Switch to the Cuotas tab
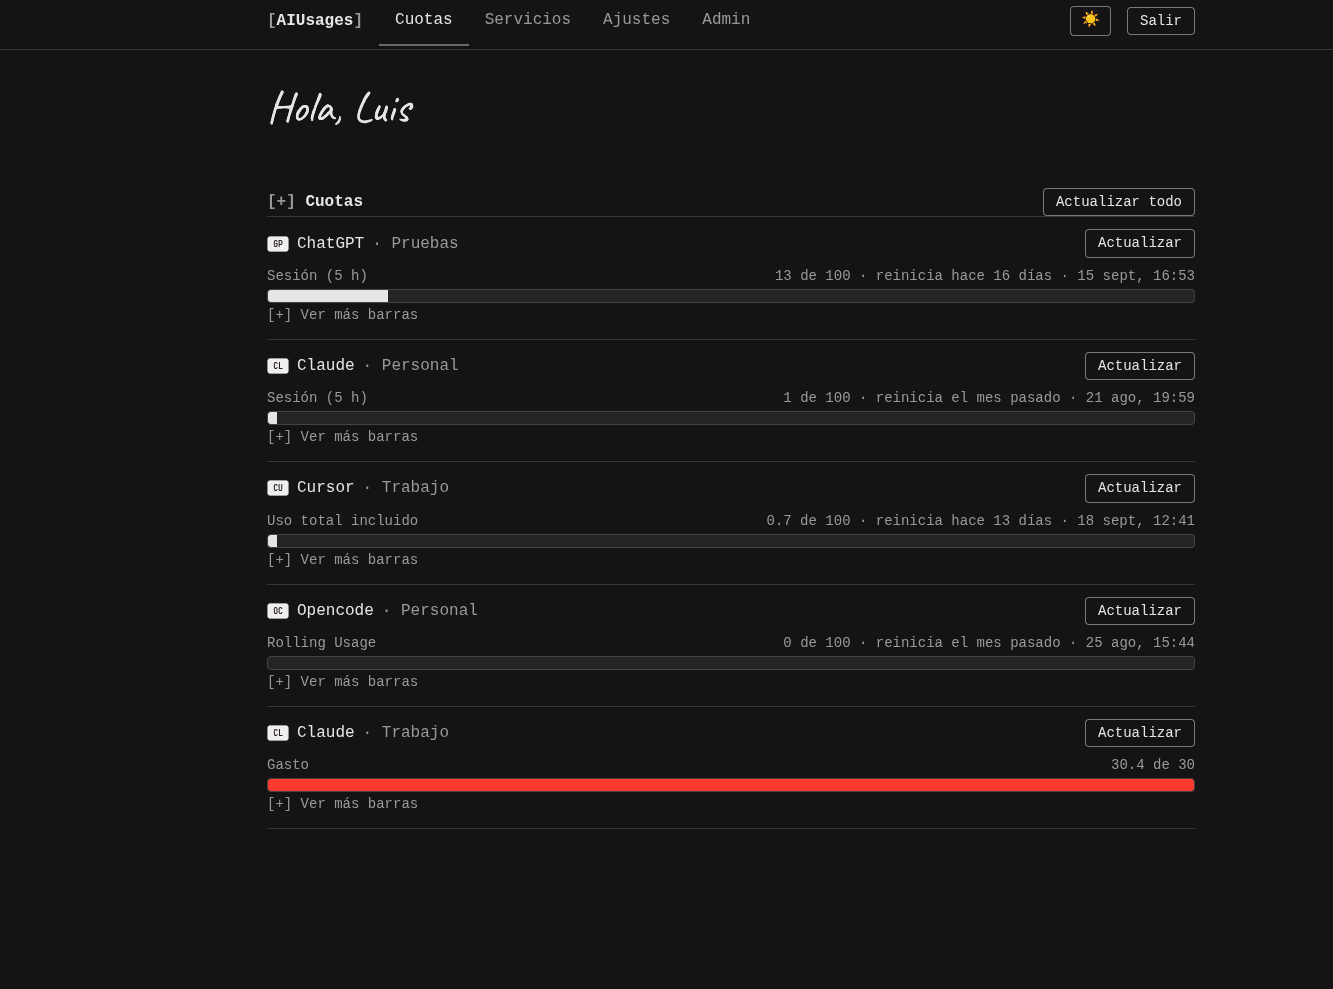 pos(424,20)
